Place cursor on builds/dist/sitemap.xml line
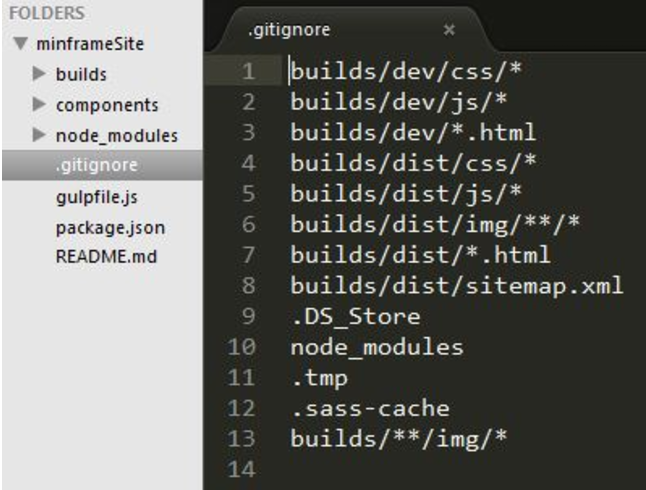Image resolution: width=646 pixels, height=490 pixels. pyautogui.click(x=456, y=287)
